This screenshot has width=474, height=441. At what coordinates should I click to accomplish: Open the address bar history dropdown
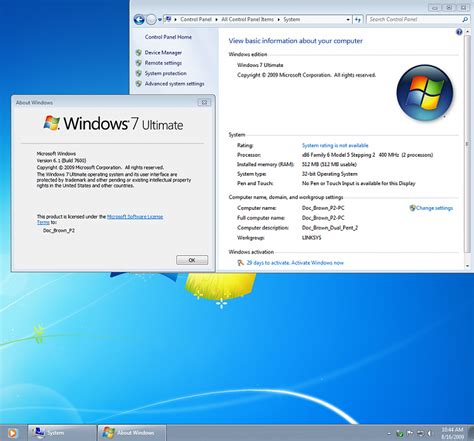coord(348,20)
